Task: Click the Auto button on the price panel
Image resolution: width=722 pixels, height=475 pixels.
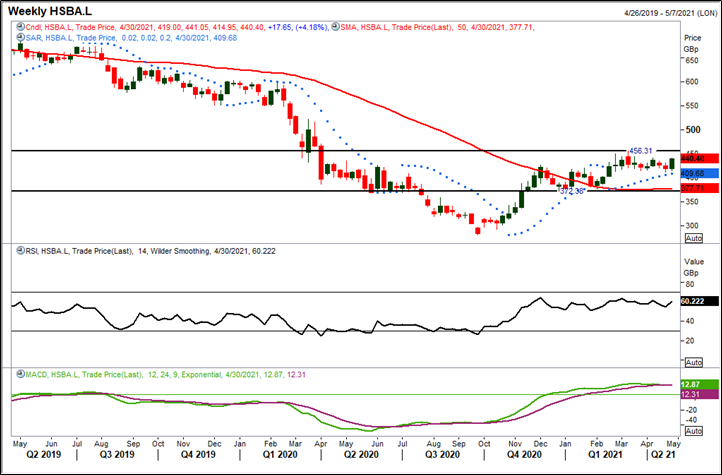Action: (x=693, y=238)
